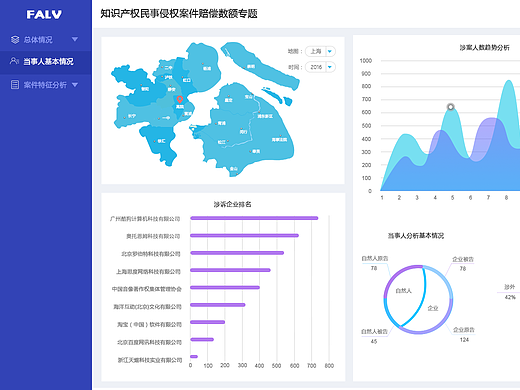Click the 涉诉企业排名 chart title
Viewport: 520px width, 390px height.
[x=232, y=204]
